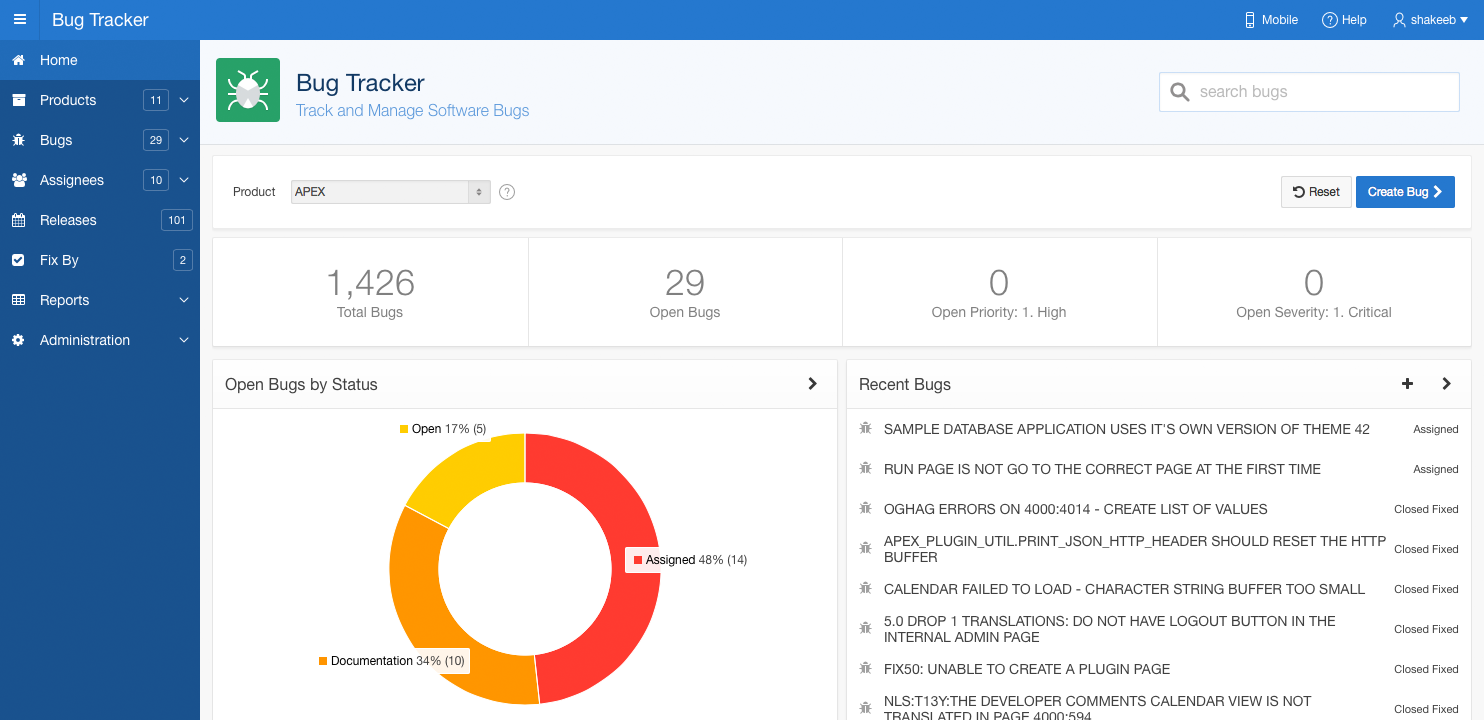Click the help icon beside Product dropdown

(507, 192)
